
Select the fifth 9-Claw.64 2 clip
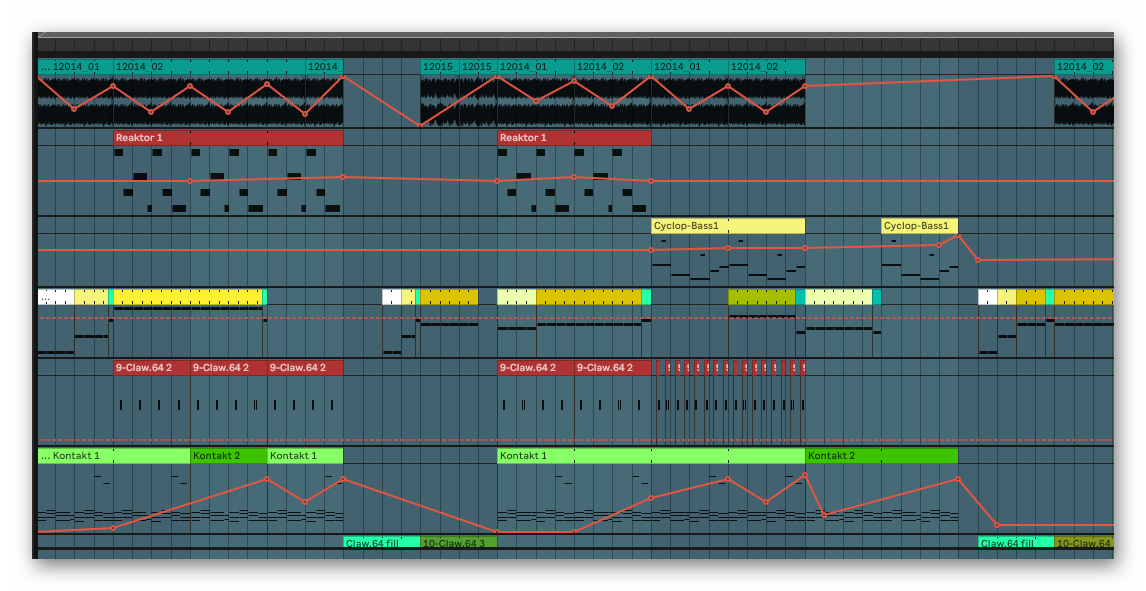pyautogui.click(x=612, y=367)
